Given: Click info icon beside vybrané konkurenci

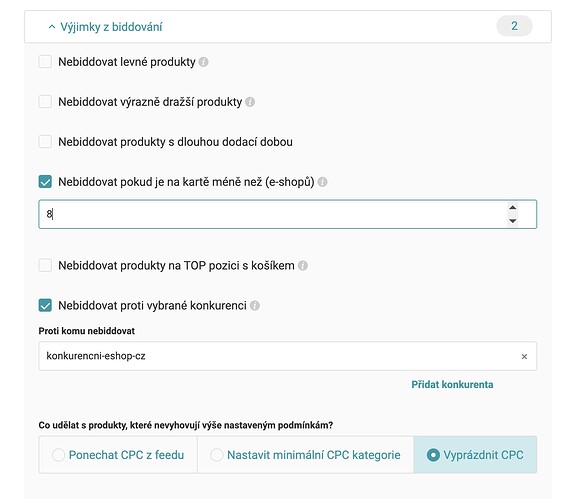Looking at the screenshot, I should [255, 306].
